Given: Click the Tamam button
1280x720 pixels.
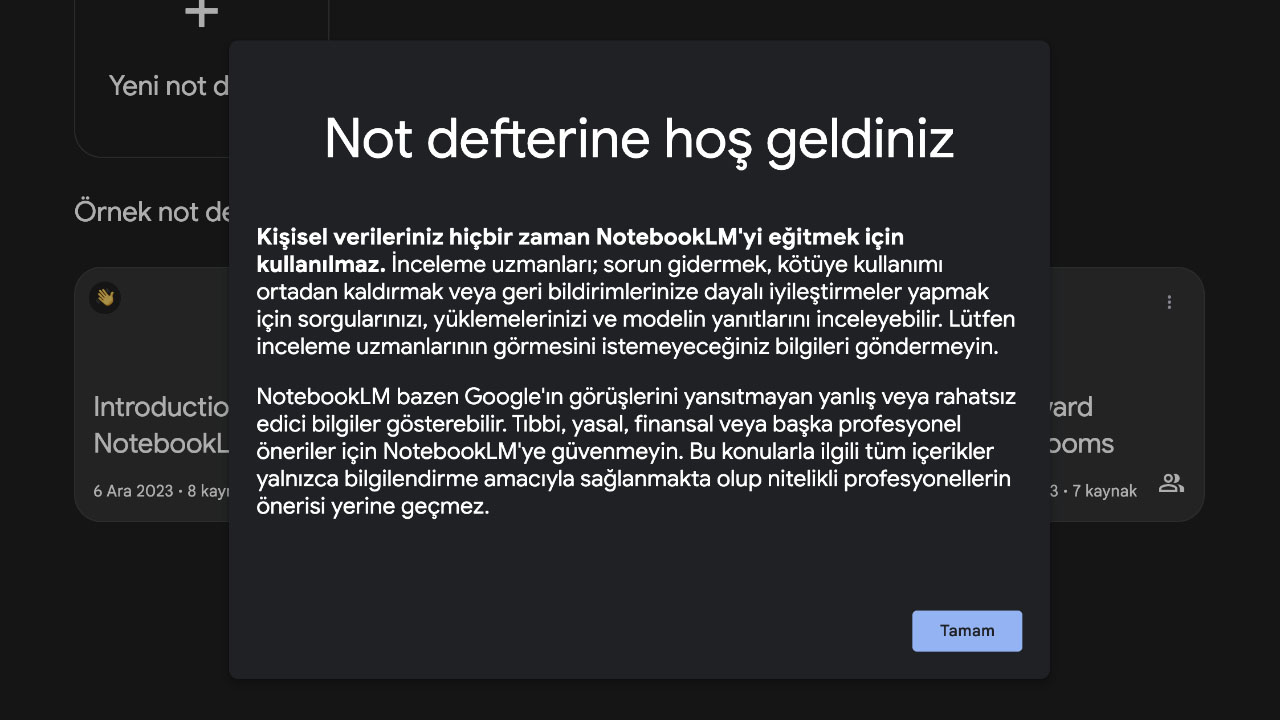Looking at the screenshot, I should pos(967,631).
